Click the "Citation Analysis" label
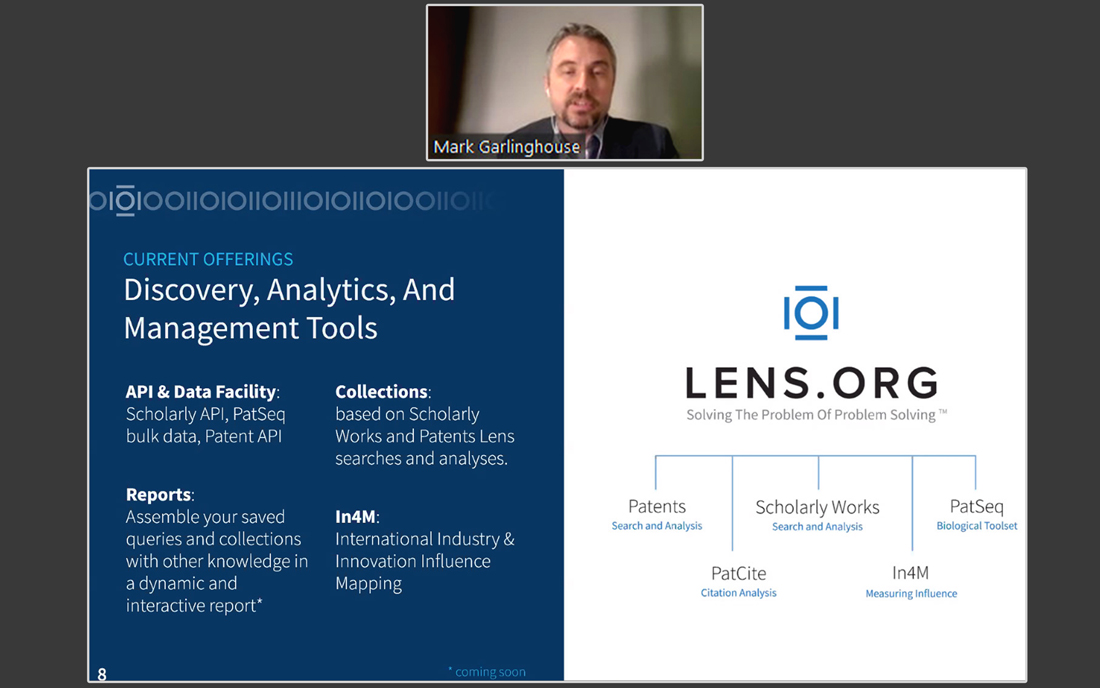 pos(739,593)
